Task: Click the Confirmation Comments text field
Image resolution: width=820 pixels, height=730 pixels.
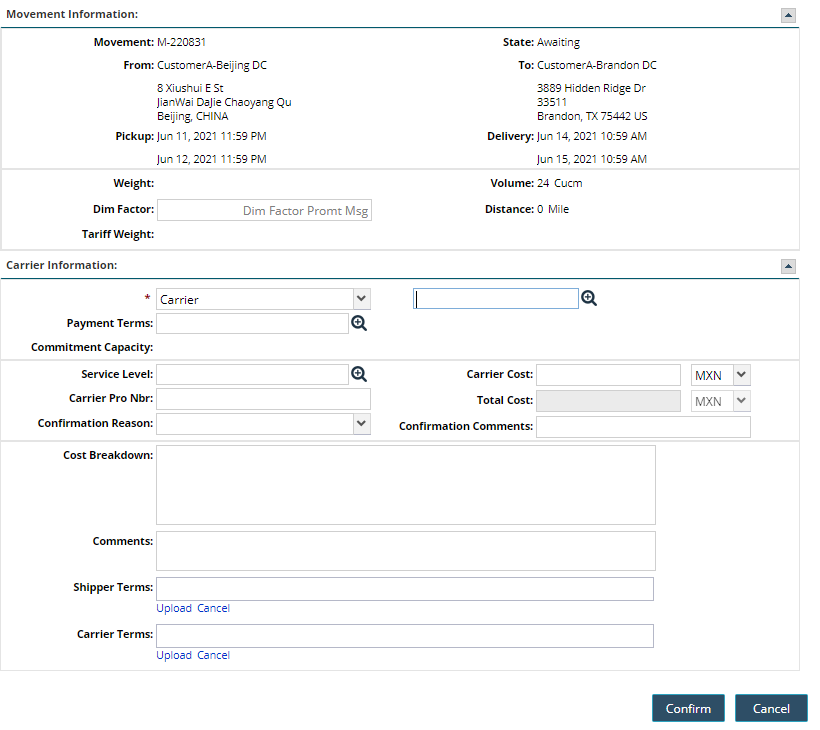Action: point(643,427)
